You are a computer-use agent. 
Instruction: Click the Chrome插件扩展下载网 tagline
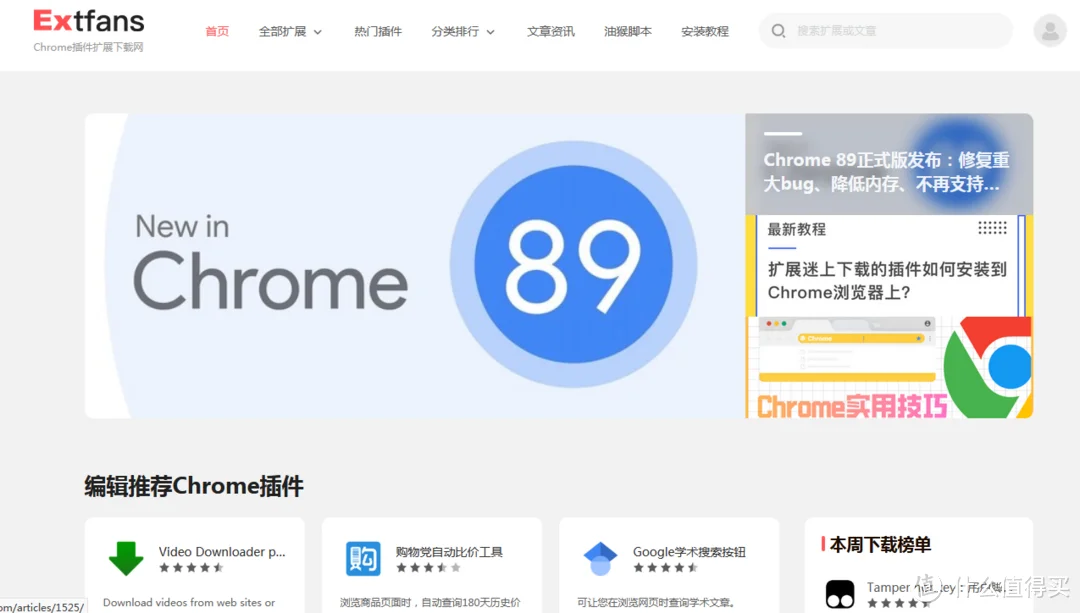(88, 48)
